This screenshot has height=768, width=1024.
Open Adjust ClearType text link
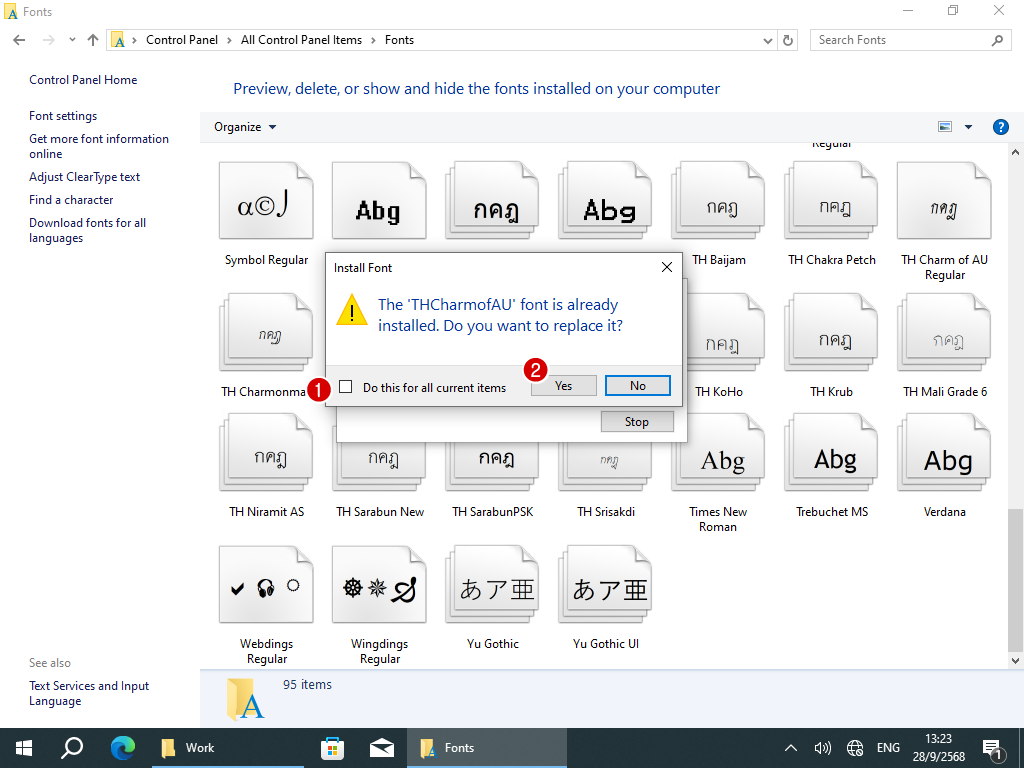[85, 177]
